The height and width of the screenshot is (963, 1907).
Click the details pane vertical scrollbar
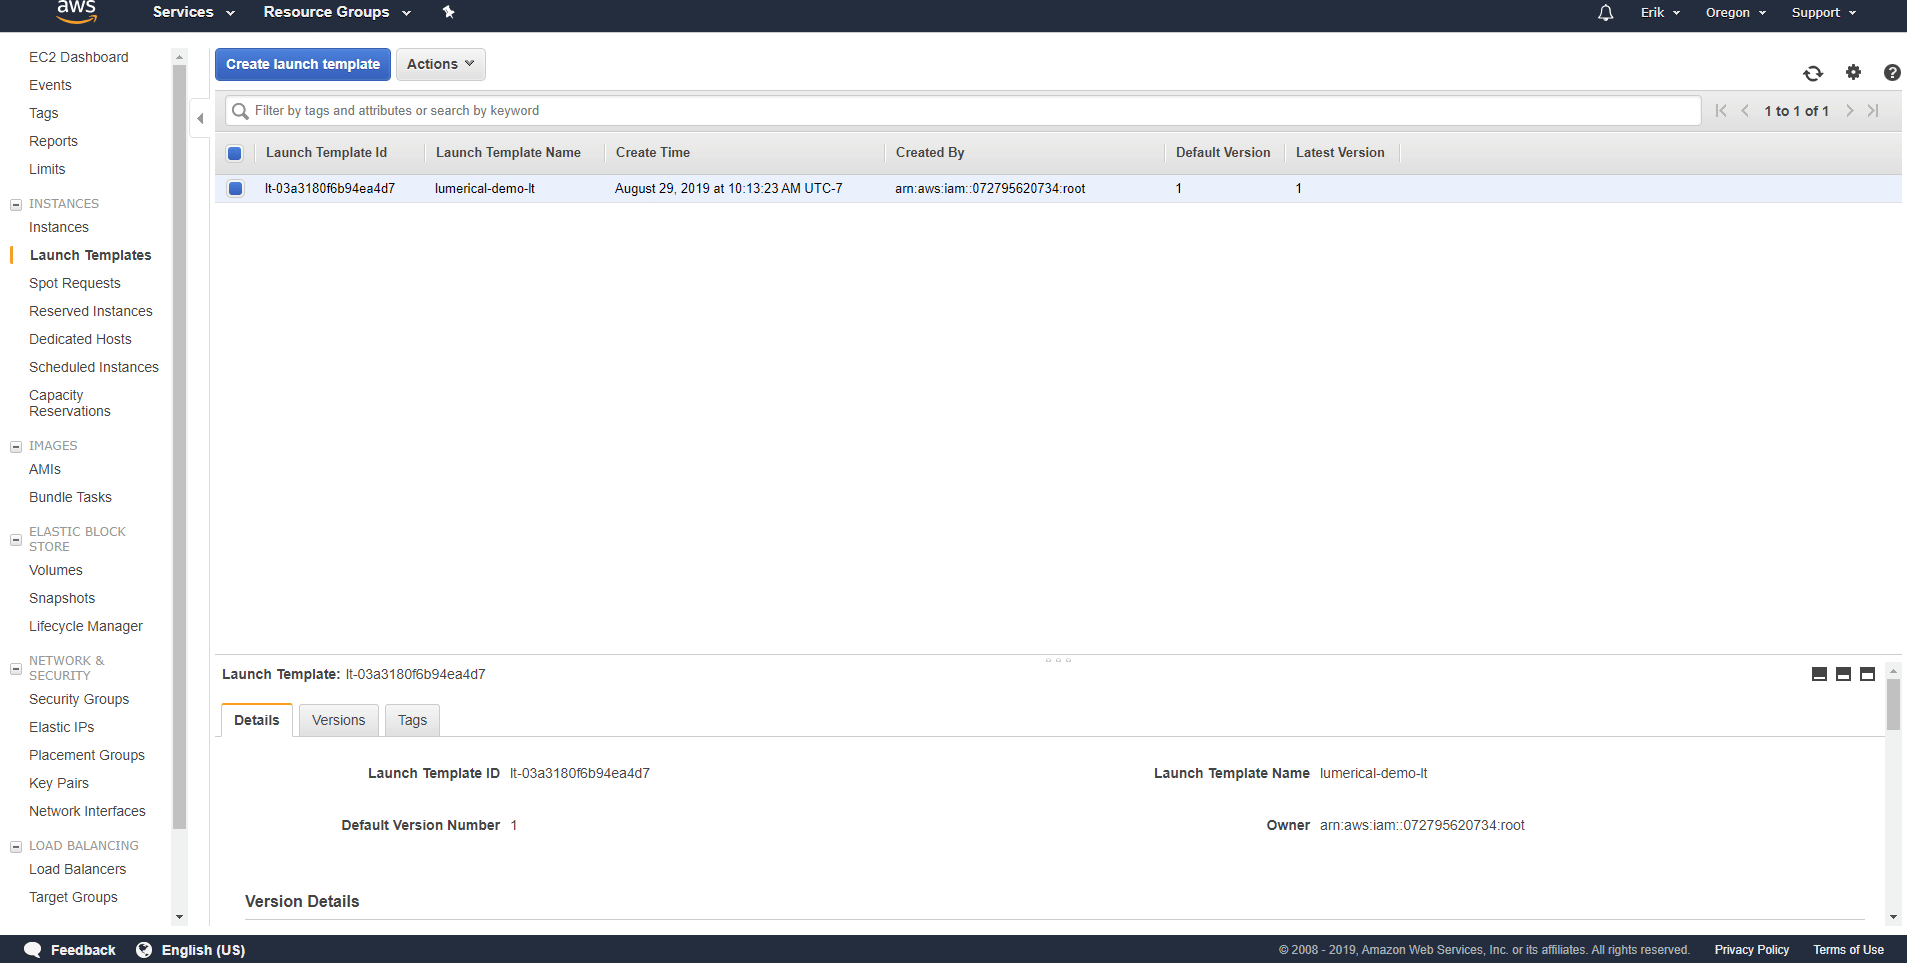tap(1892, 705)
